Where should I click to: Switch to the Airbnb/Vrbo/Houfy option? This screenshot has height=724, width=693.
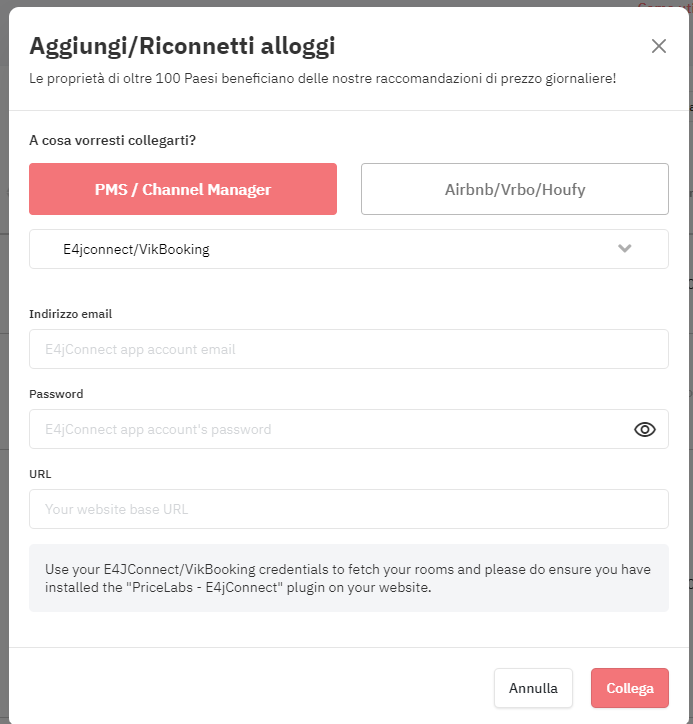(515, 189)
